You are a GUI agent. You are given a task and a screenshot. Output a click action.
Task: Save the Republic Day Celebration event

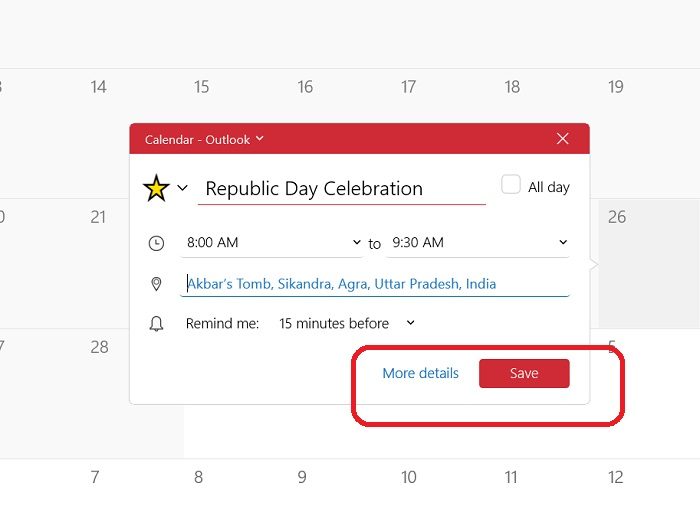pyautogui.click(x=524, y=374)
